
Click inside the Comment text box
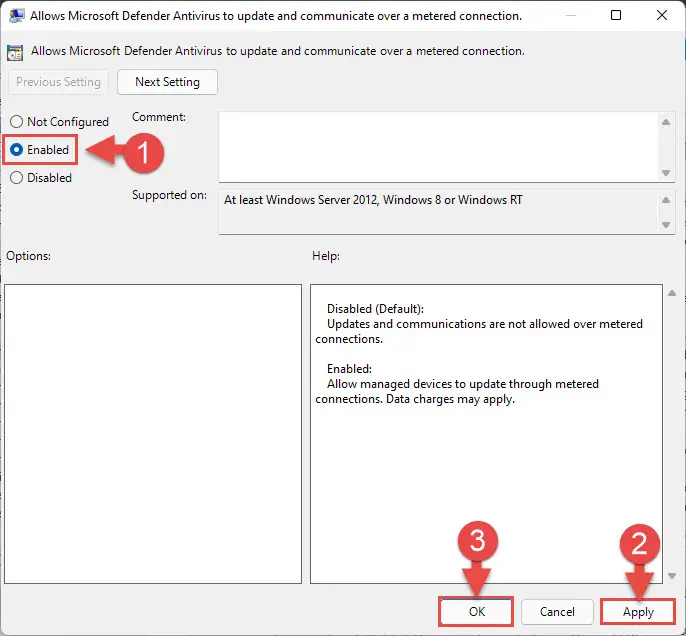point(438,147)
